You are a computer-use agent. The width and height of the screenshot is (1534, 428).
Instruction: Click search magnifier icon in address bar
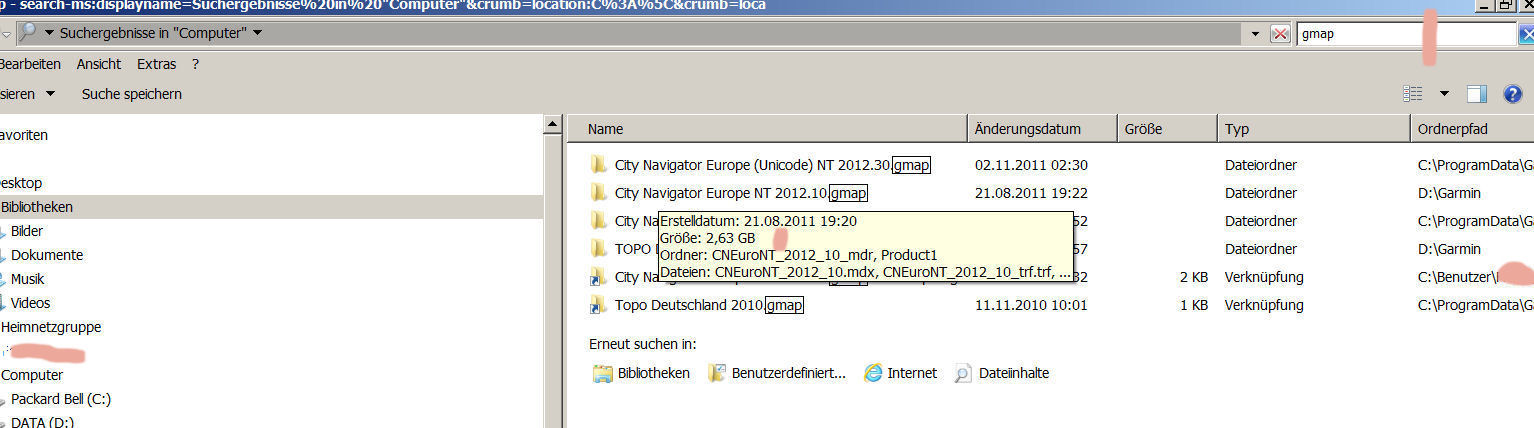point(28,33)
